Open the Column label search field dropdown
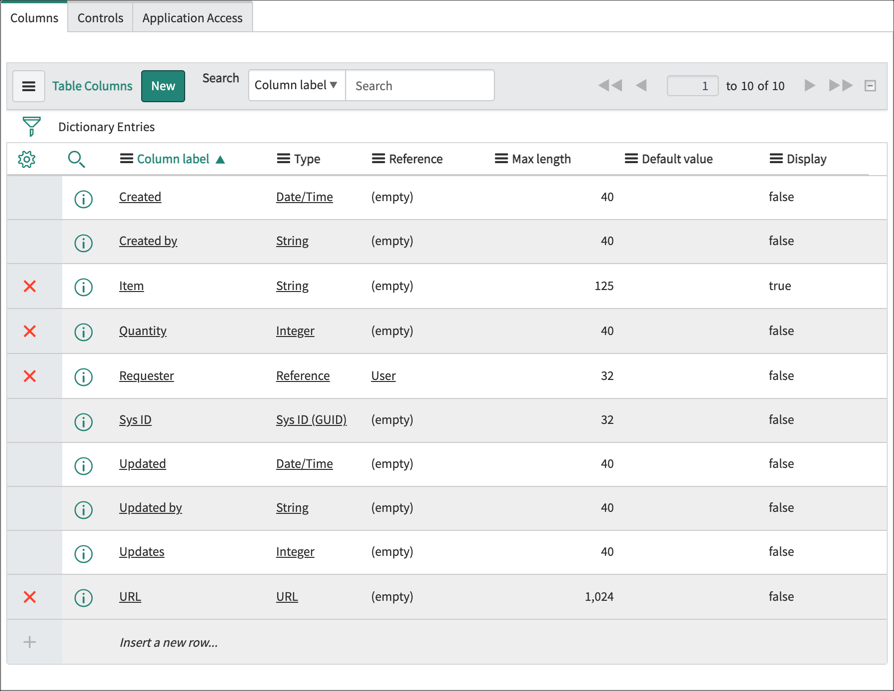Screen dimensions: 894x691 [296, 85]
